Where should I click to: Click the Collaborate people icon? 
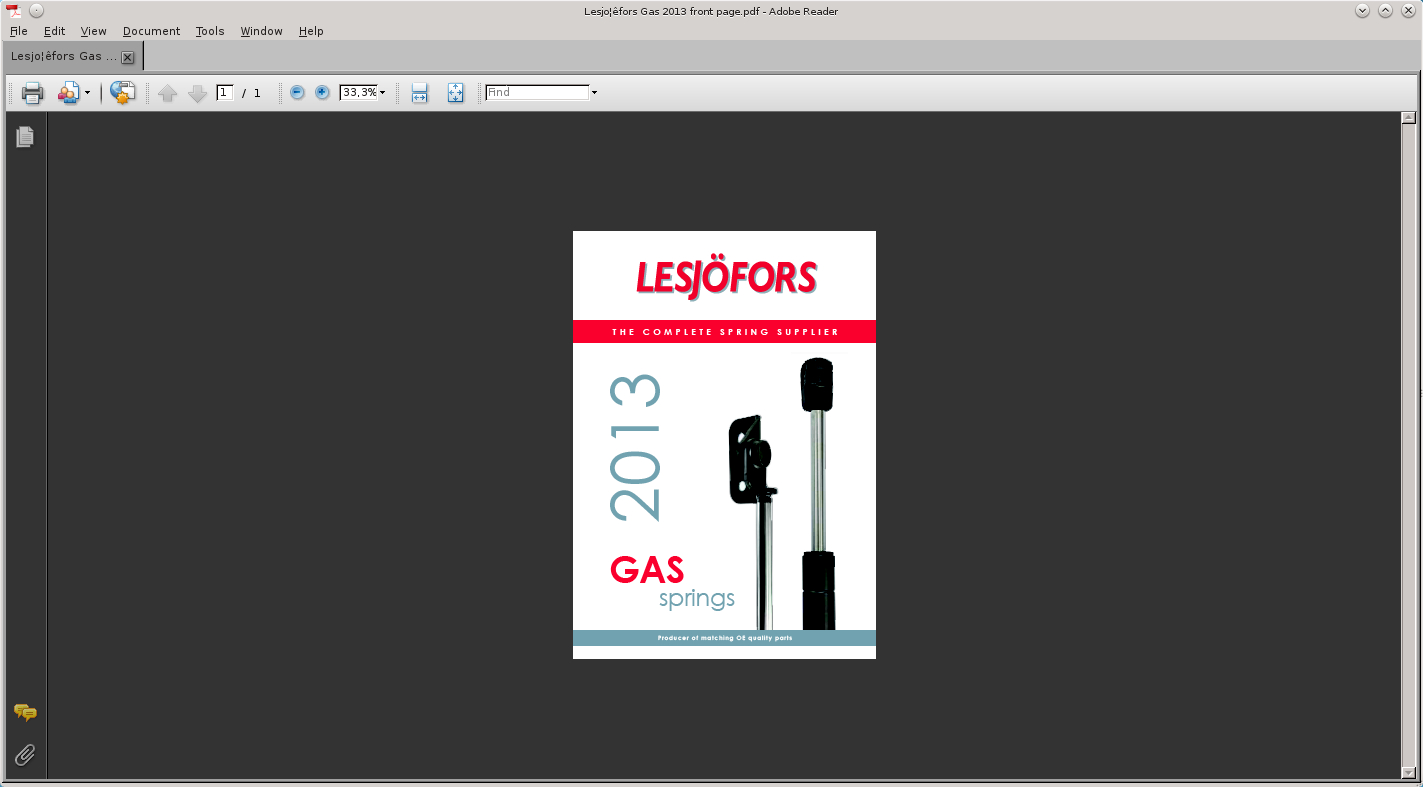68,93
